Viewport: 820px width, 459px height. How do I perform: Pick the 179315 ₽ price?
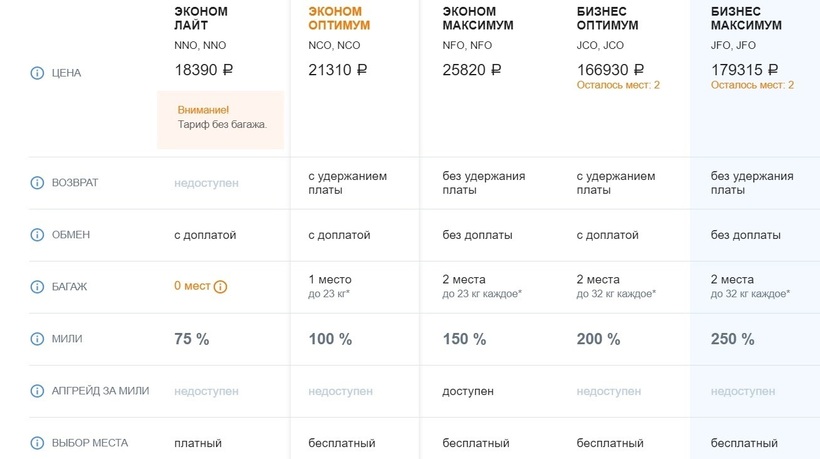744,70
